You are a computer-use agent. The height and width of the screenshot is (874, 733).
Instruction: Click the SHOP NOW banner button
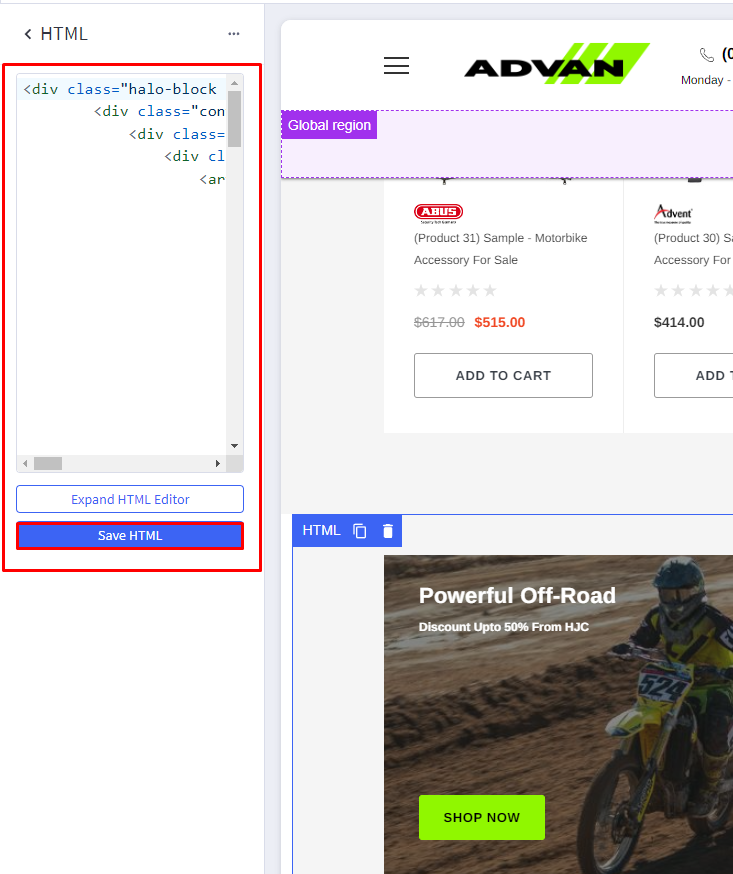[482, 817]
